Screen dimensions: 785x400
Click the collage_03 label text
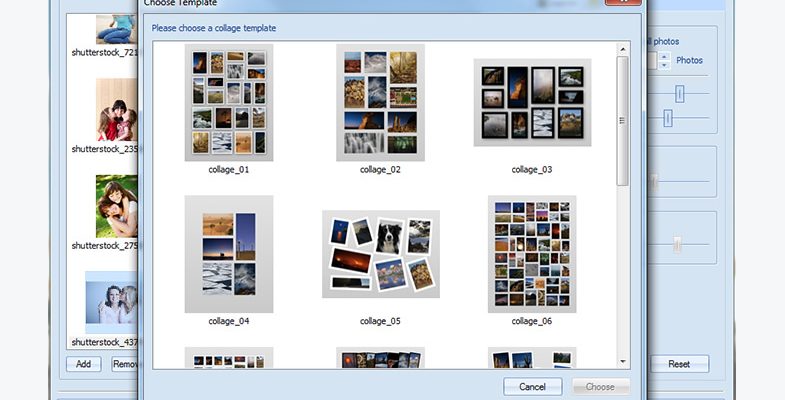tap(532, 170)
